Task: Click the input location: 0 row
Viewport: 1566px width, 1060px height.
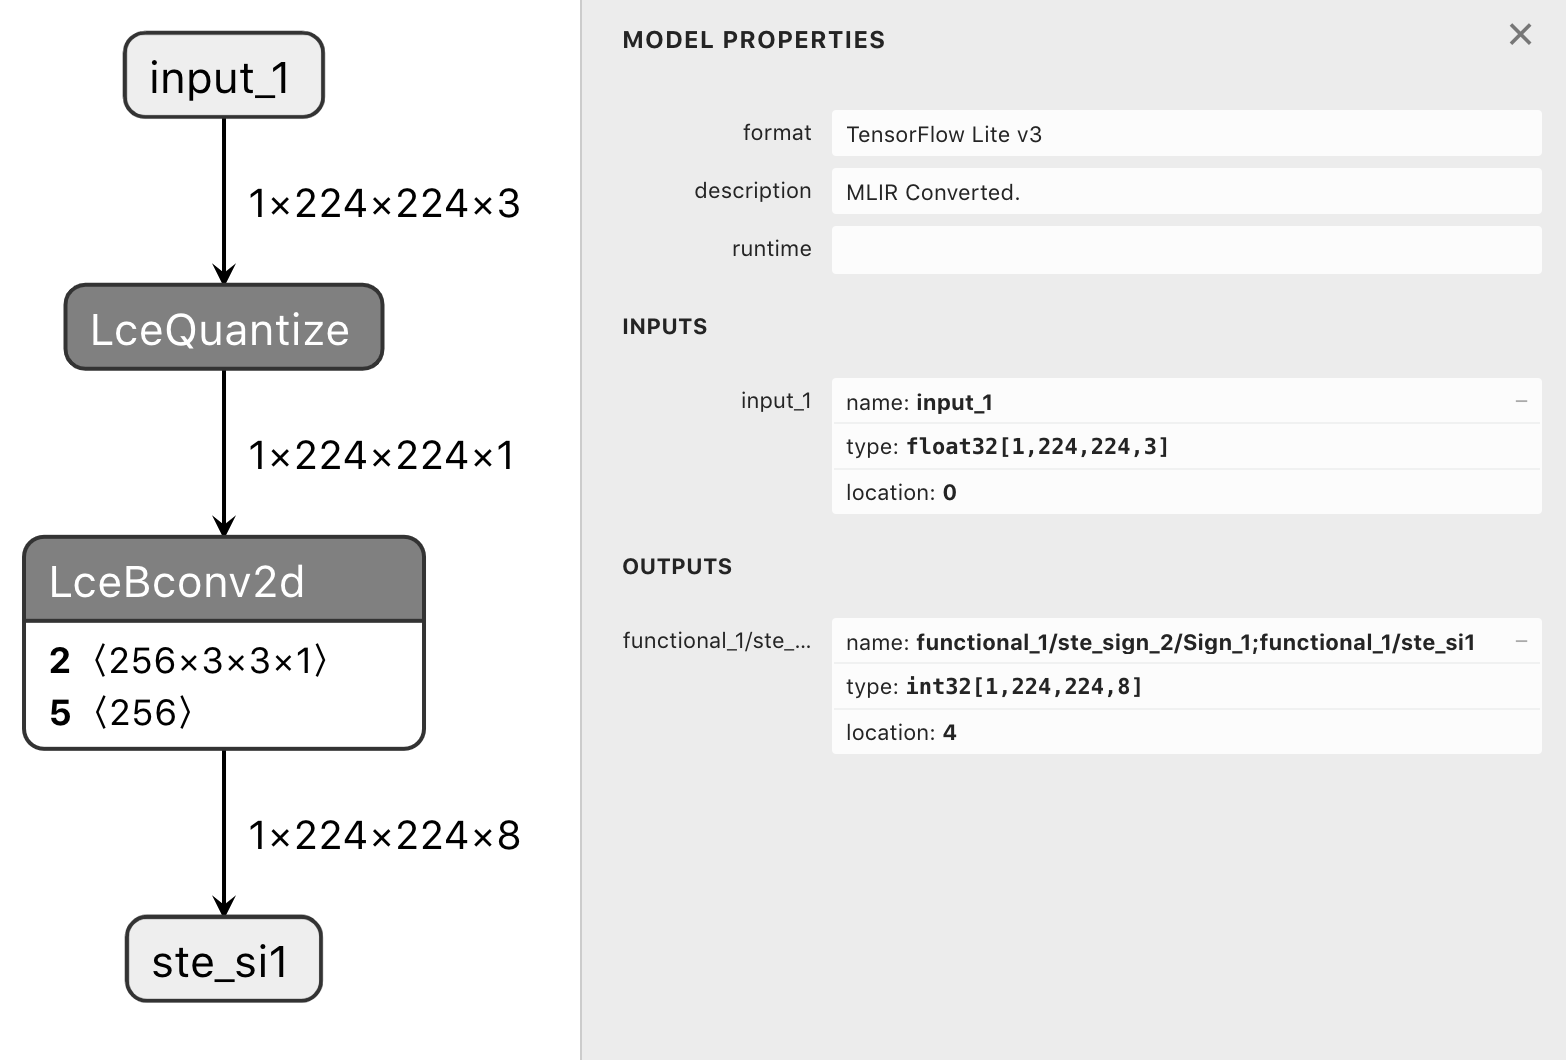Action: pyautogui.click(x=1186, y=492)
